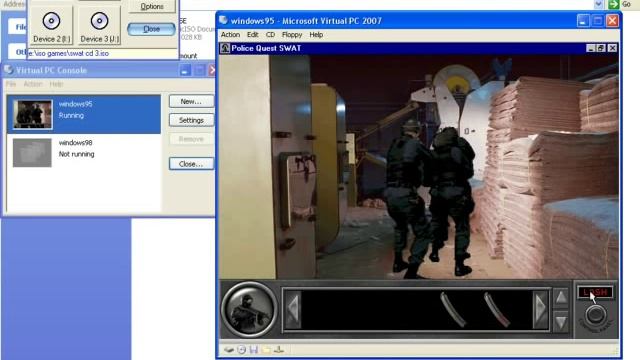Click the red LASH display
640x360 pixels.
[x=595, y=292]
